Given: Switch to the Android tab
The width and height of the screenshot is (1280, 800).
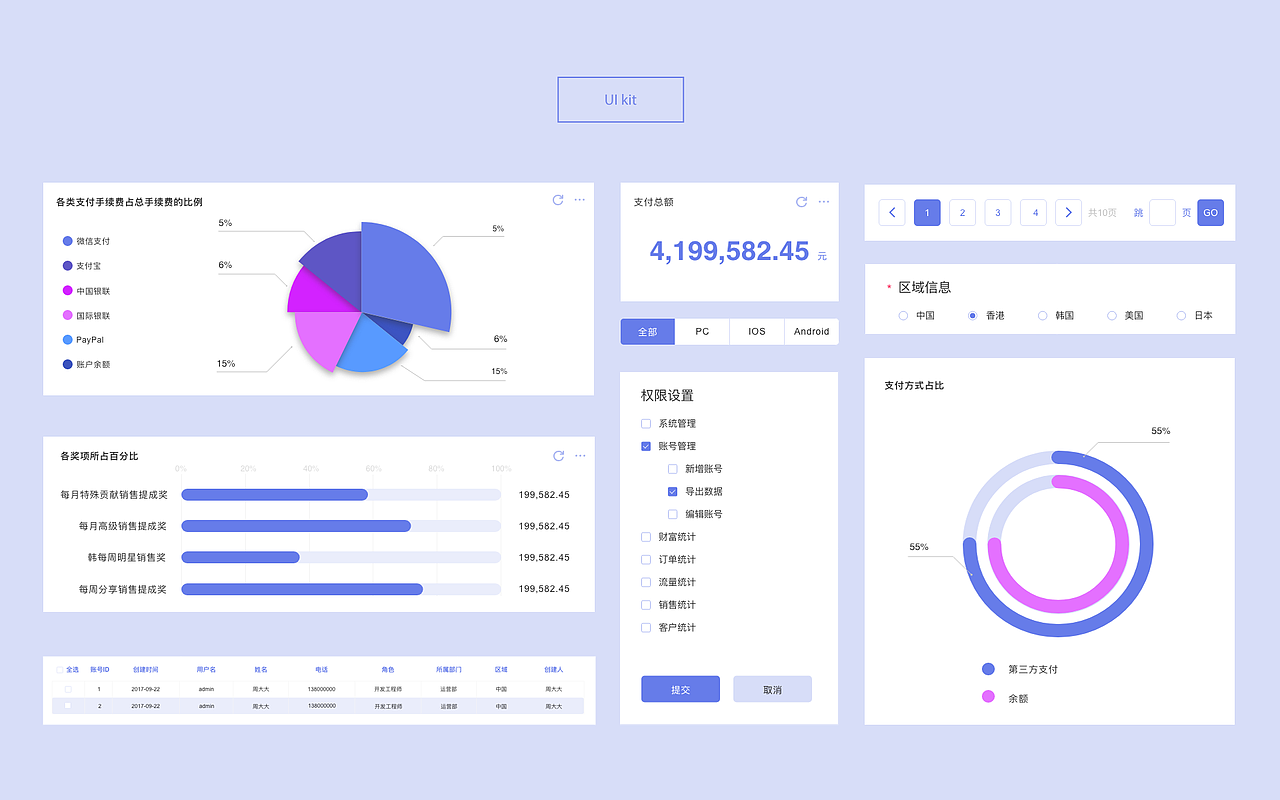Looking at the screenshot, I should 811,331.
